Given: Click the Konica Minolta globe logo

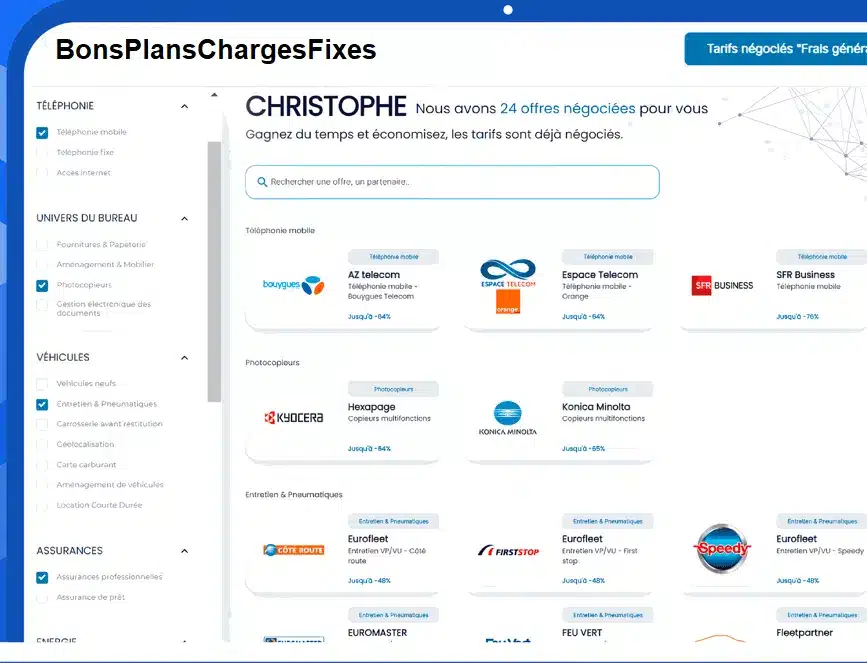Looking at the screenshot, I should coord(508,412).
